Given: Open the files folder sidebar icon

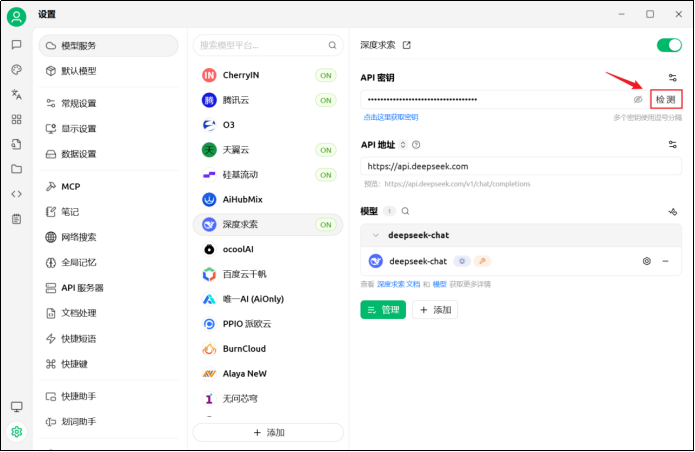Looking at the screenshot, I should coord(16,169).
